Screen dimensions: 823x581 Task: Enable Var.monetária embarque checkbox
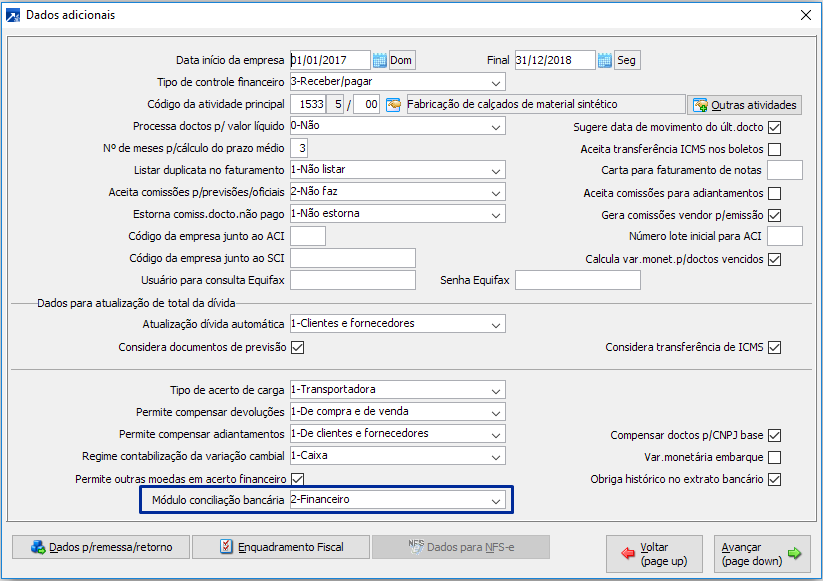point(775,457)
